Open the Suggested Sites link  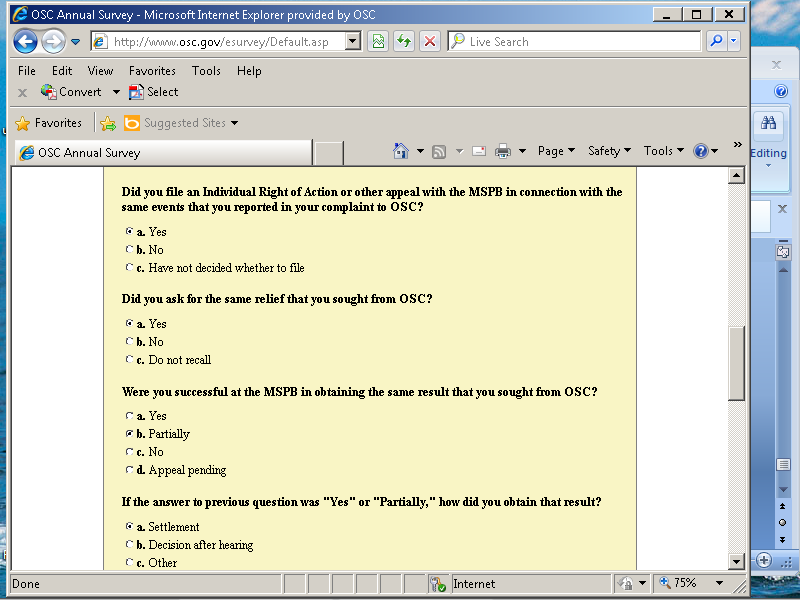[x=181, y=123]
